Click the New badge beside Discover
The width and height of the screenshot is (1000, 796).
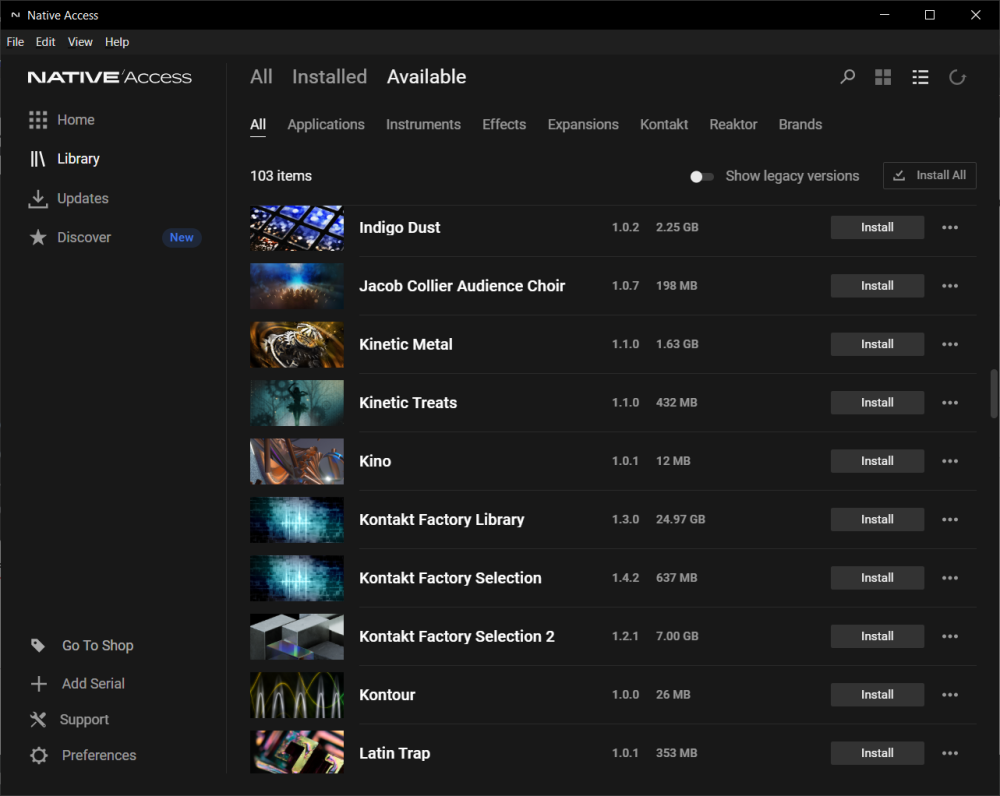tap(181, 237)
